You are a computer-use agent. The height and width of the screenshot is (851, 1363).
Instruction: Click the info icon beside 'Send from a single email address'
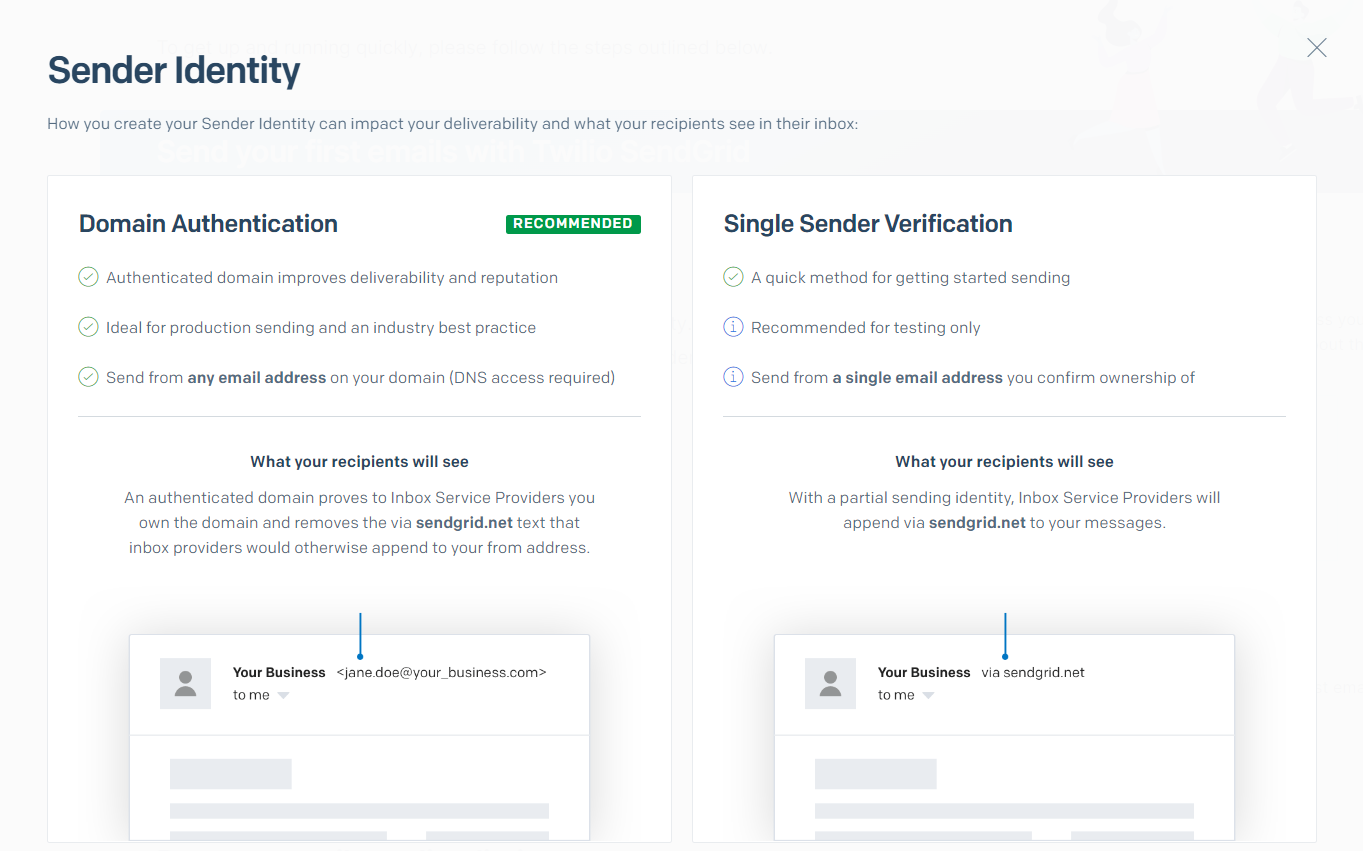(733, 377)
